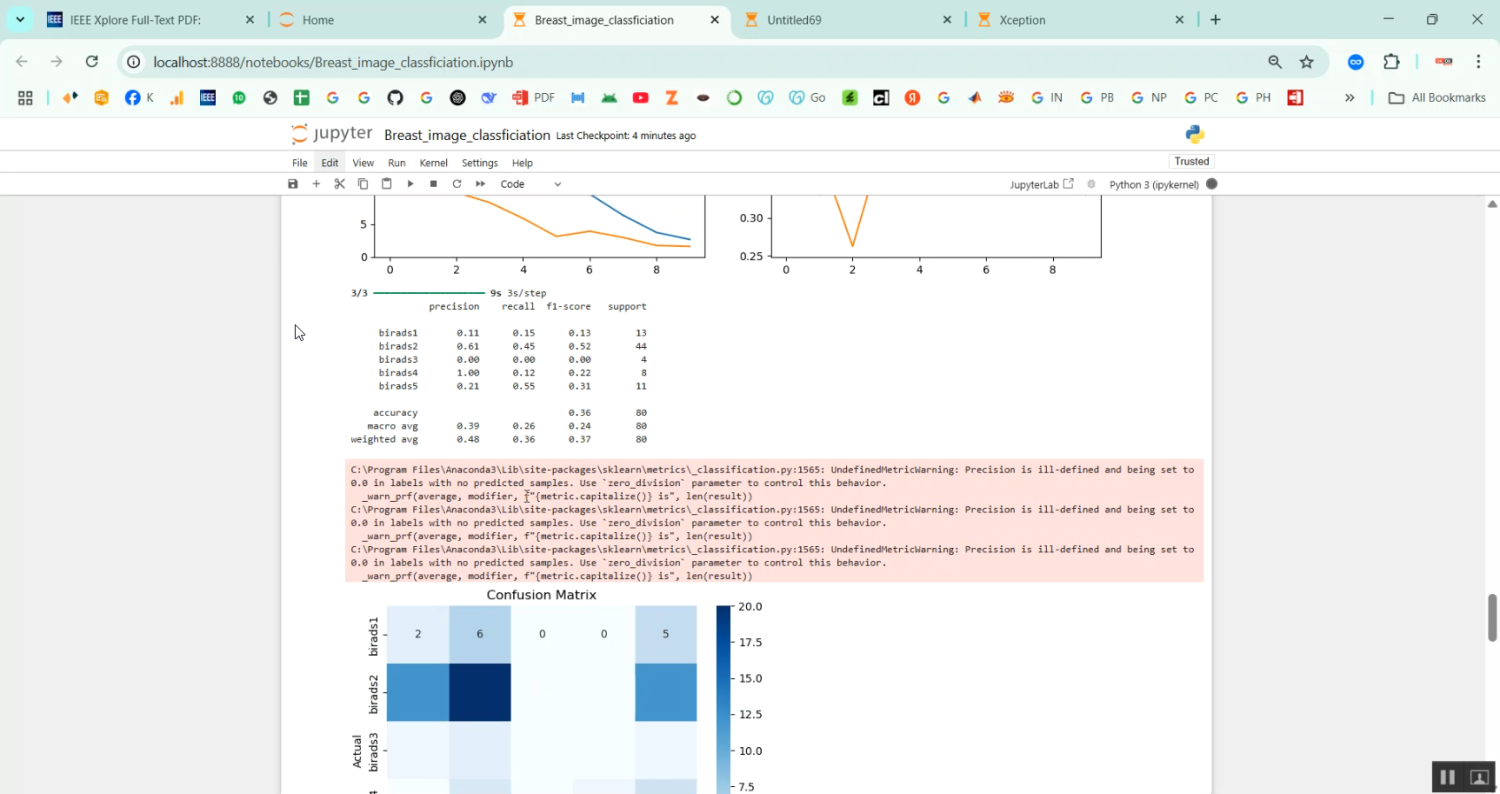Screen dimensions: 1500x794
Task: Bookmark this page with star icon
Action: (1306, 62)
